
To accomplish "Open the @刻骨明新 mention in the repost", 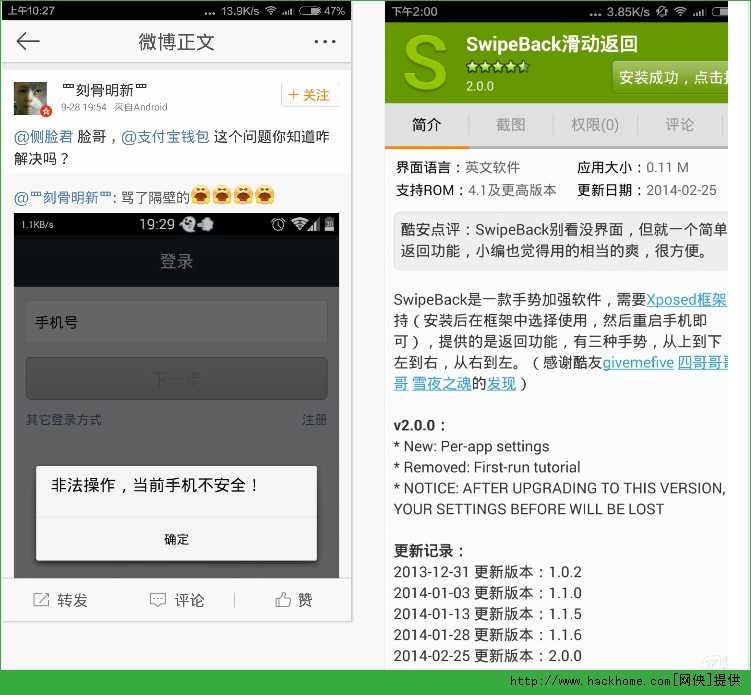I will pyautogui.click(x=63, y=197).
